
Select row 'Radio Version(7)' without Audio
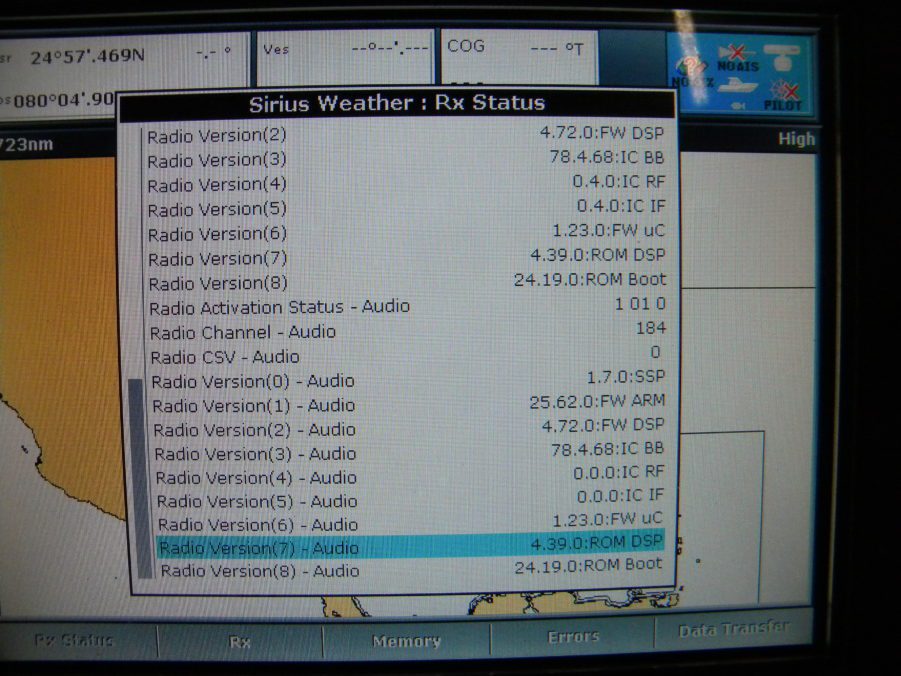tap(405, 258)
